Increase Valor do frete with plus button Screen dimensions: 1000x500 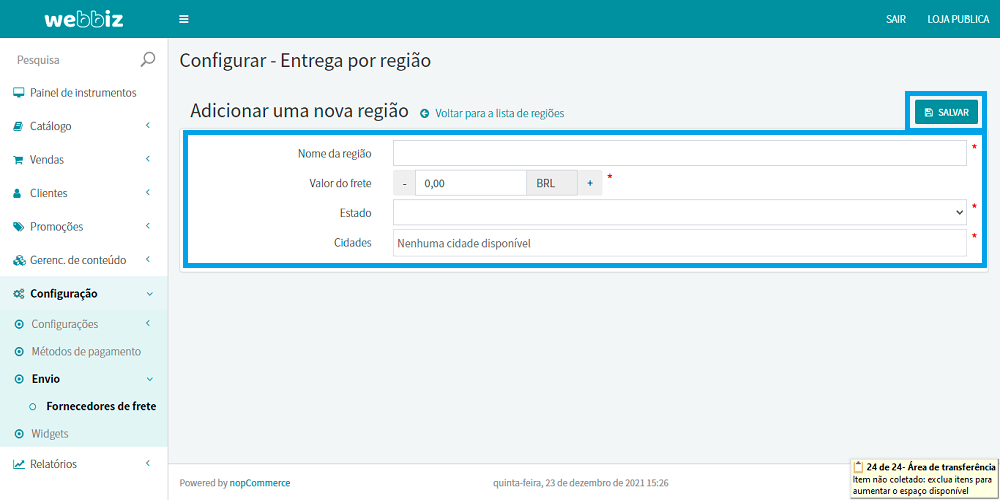click(x=590, y=183)
